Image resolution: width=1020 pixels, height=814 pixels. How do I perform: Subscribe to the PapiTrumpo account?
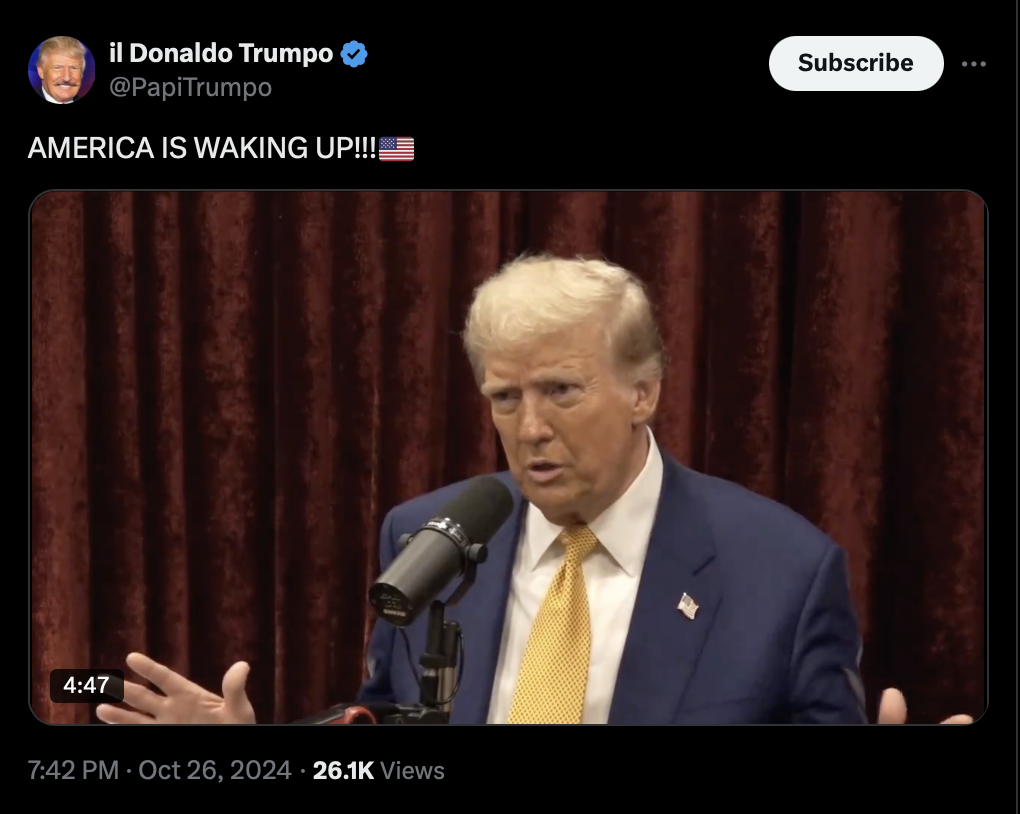pos(855,63)
